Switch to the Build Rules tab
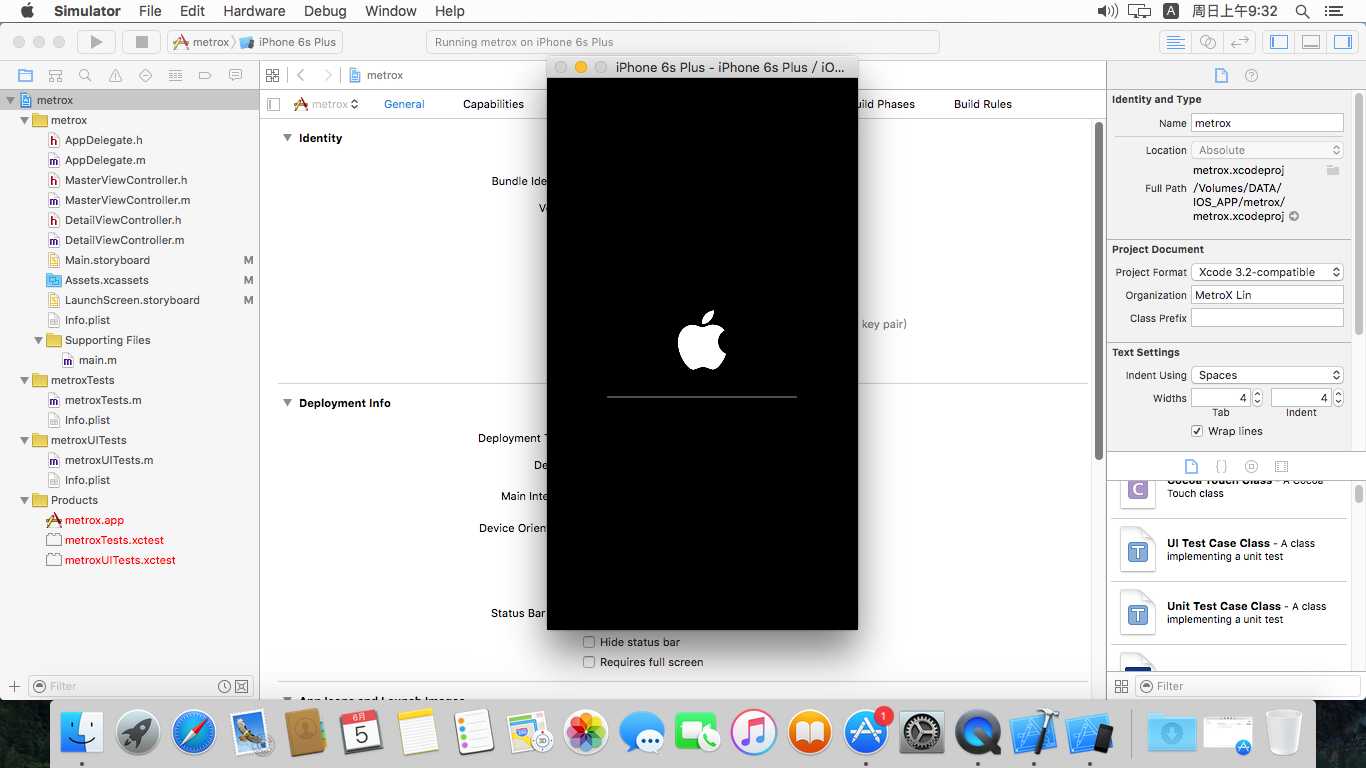This screenshot has width=1366, height=768. point(983,104)
